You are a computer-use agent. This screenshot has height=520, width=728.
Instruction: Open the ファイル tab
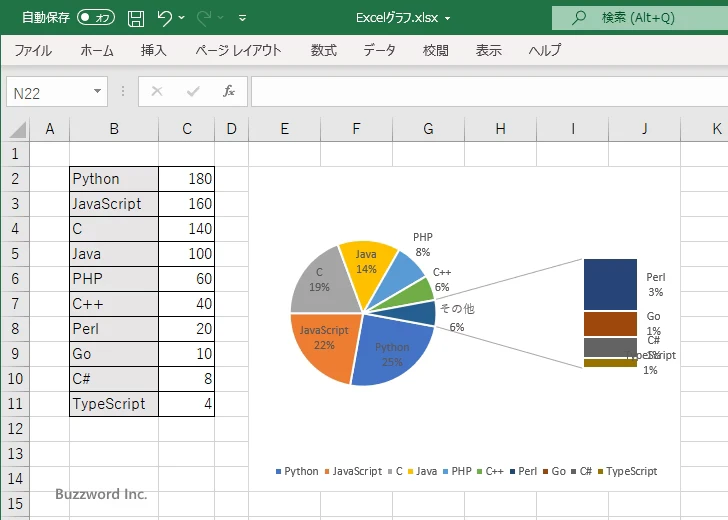(33, 50)
